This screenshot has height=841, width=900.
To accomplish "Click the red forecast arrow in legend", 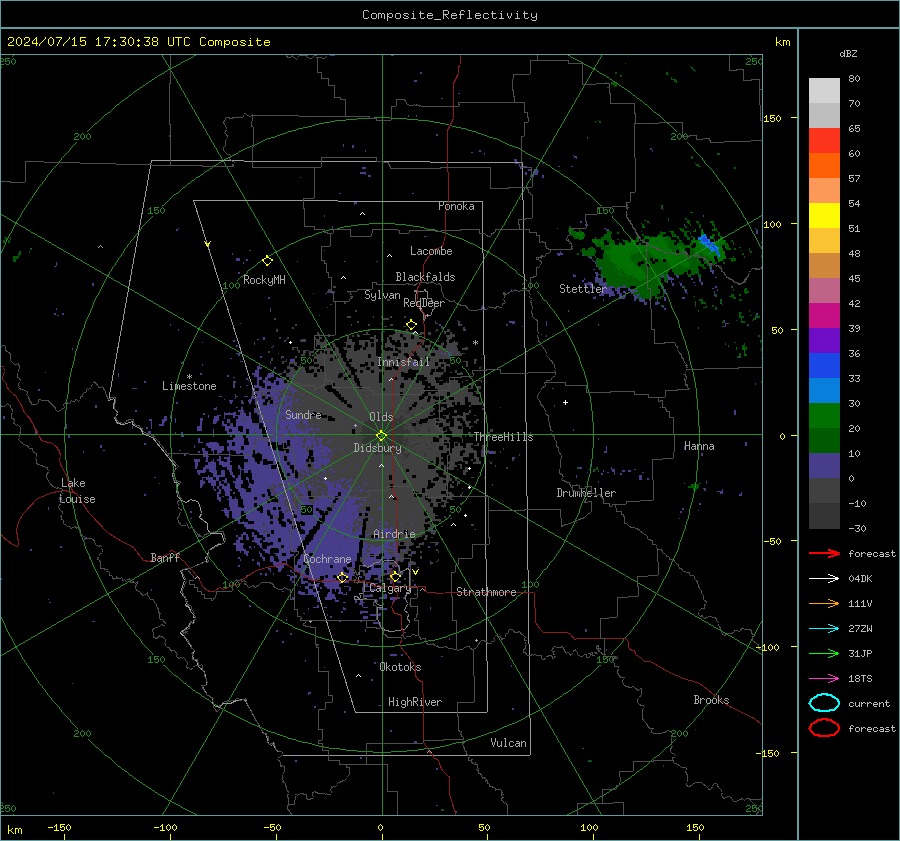I will [824, 553].
